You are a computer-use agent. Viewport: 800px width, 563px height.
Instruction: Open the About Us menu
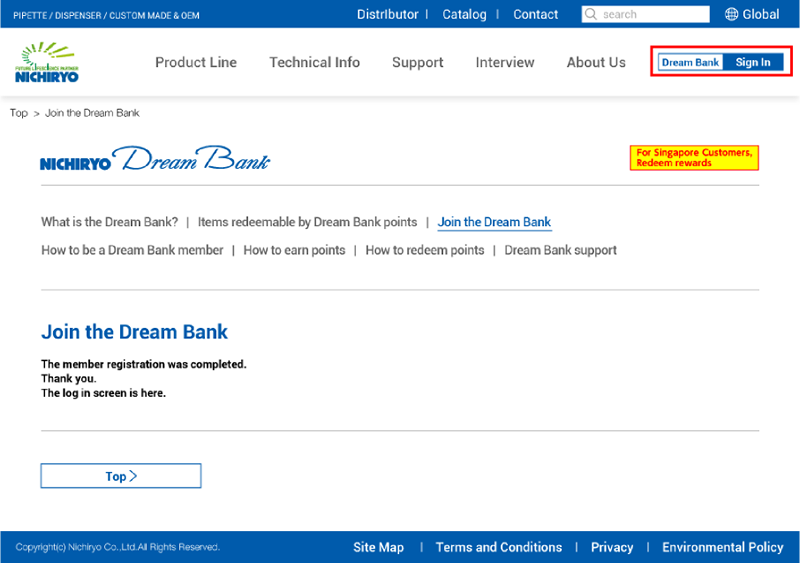click(x=596, y=62)
